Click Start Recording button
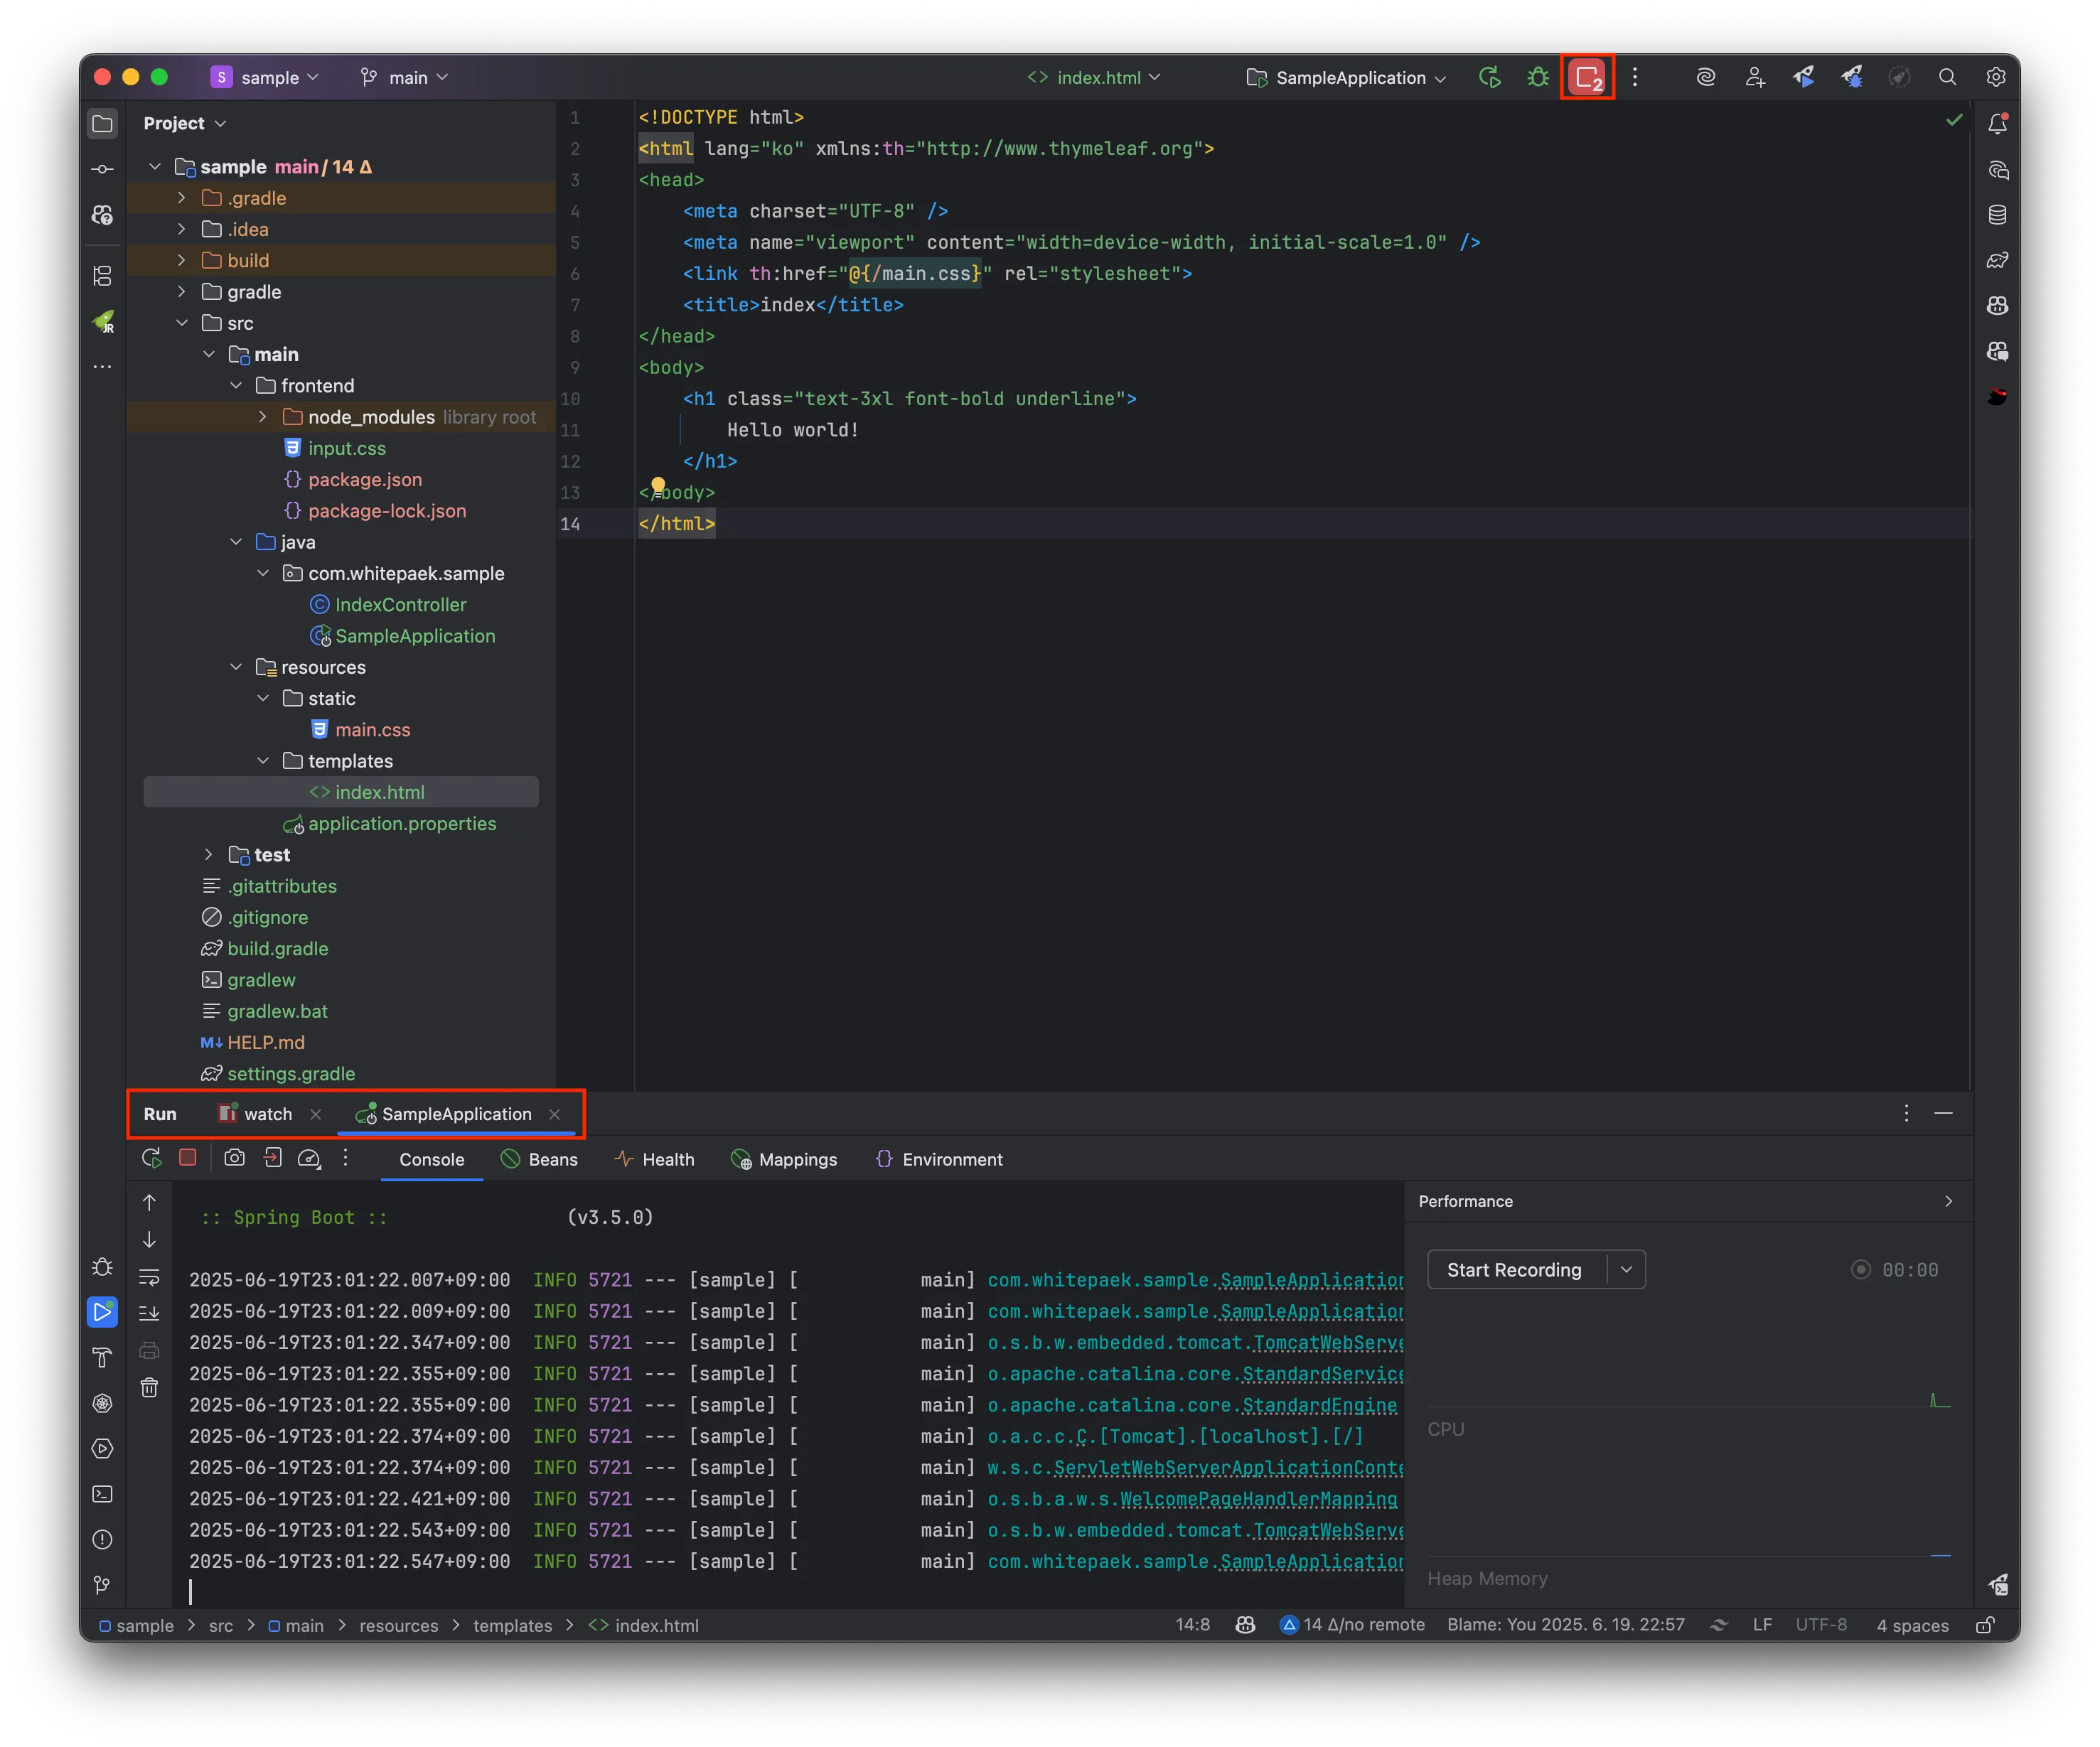The image size is (2100, 1747). click(x=1515, y=1269)
